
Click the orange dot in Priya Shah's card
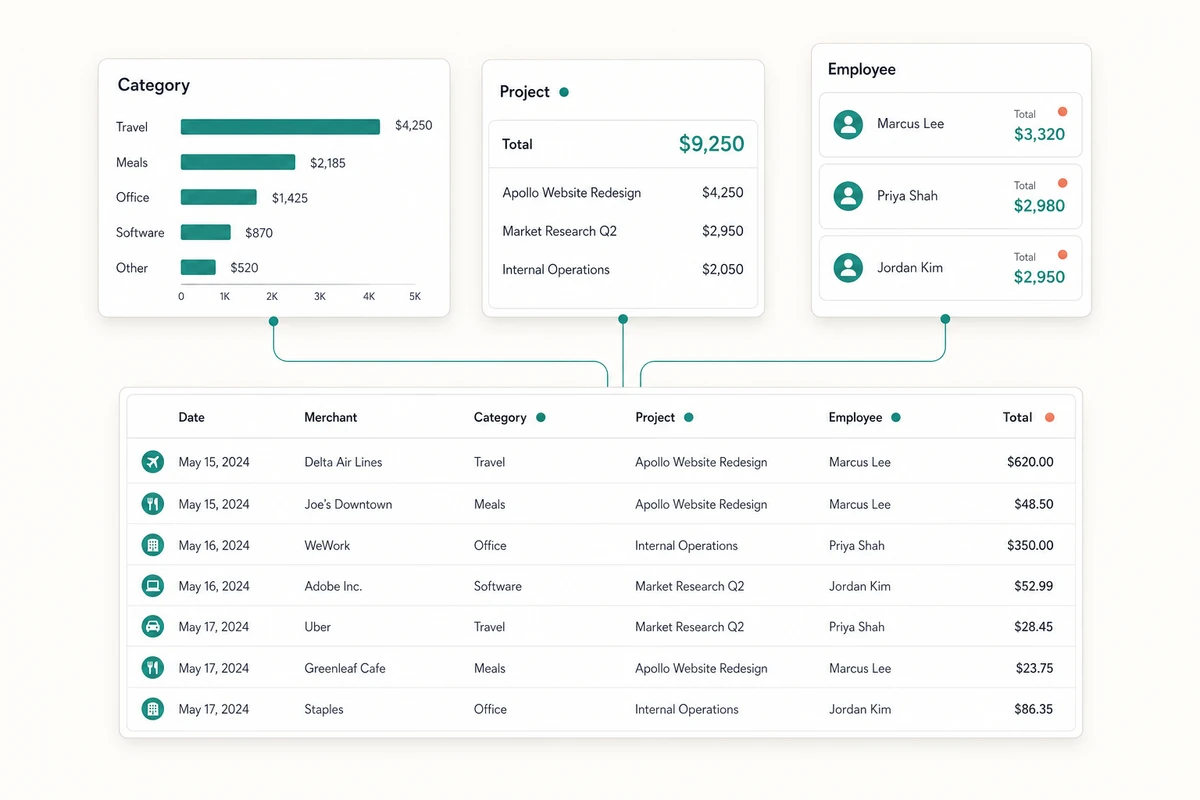point(1062,183)
